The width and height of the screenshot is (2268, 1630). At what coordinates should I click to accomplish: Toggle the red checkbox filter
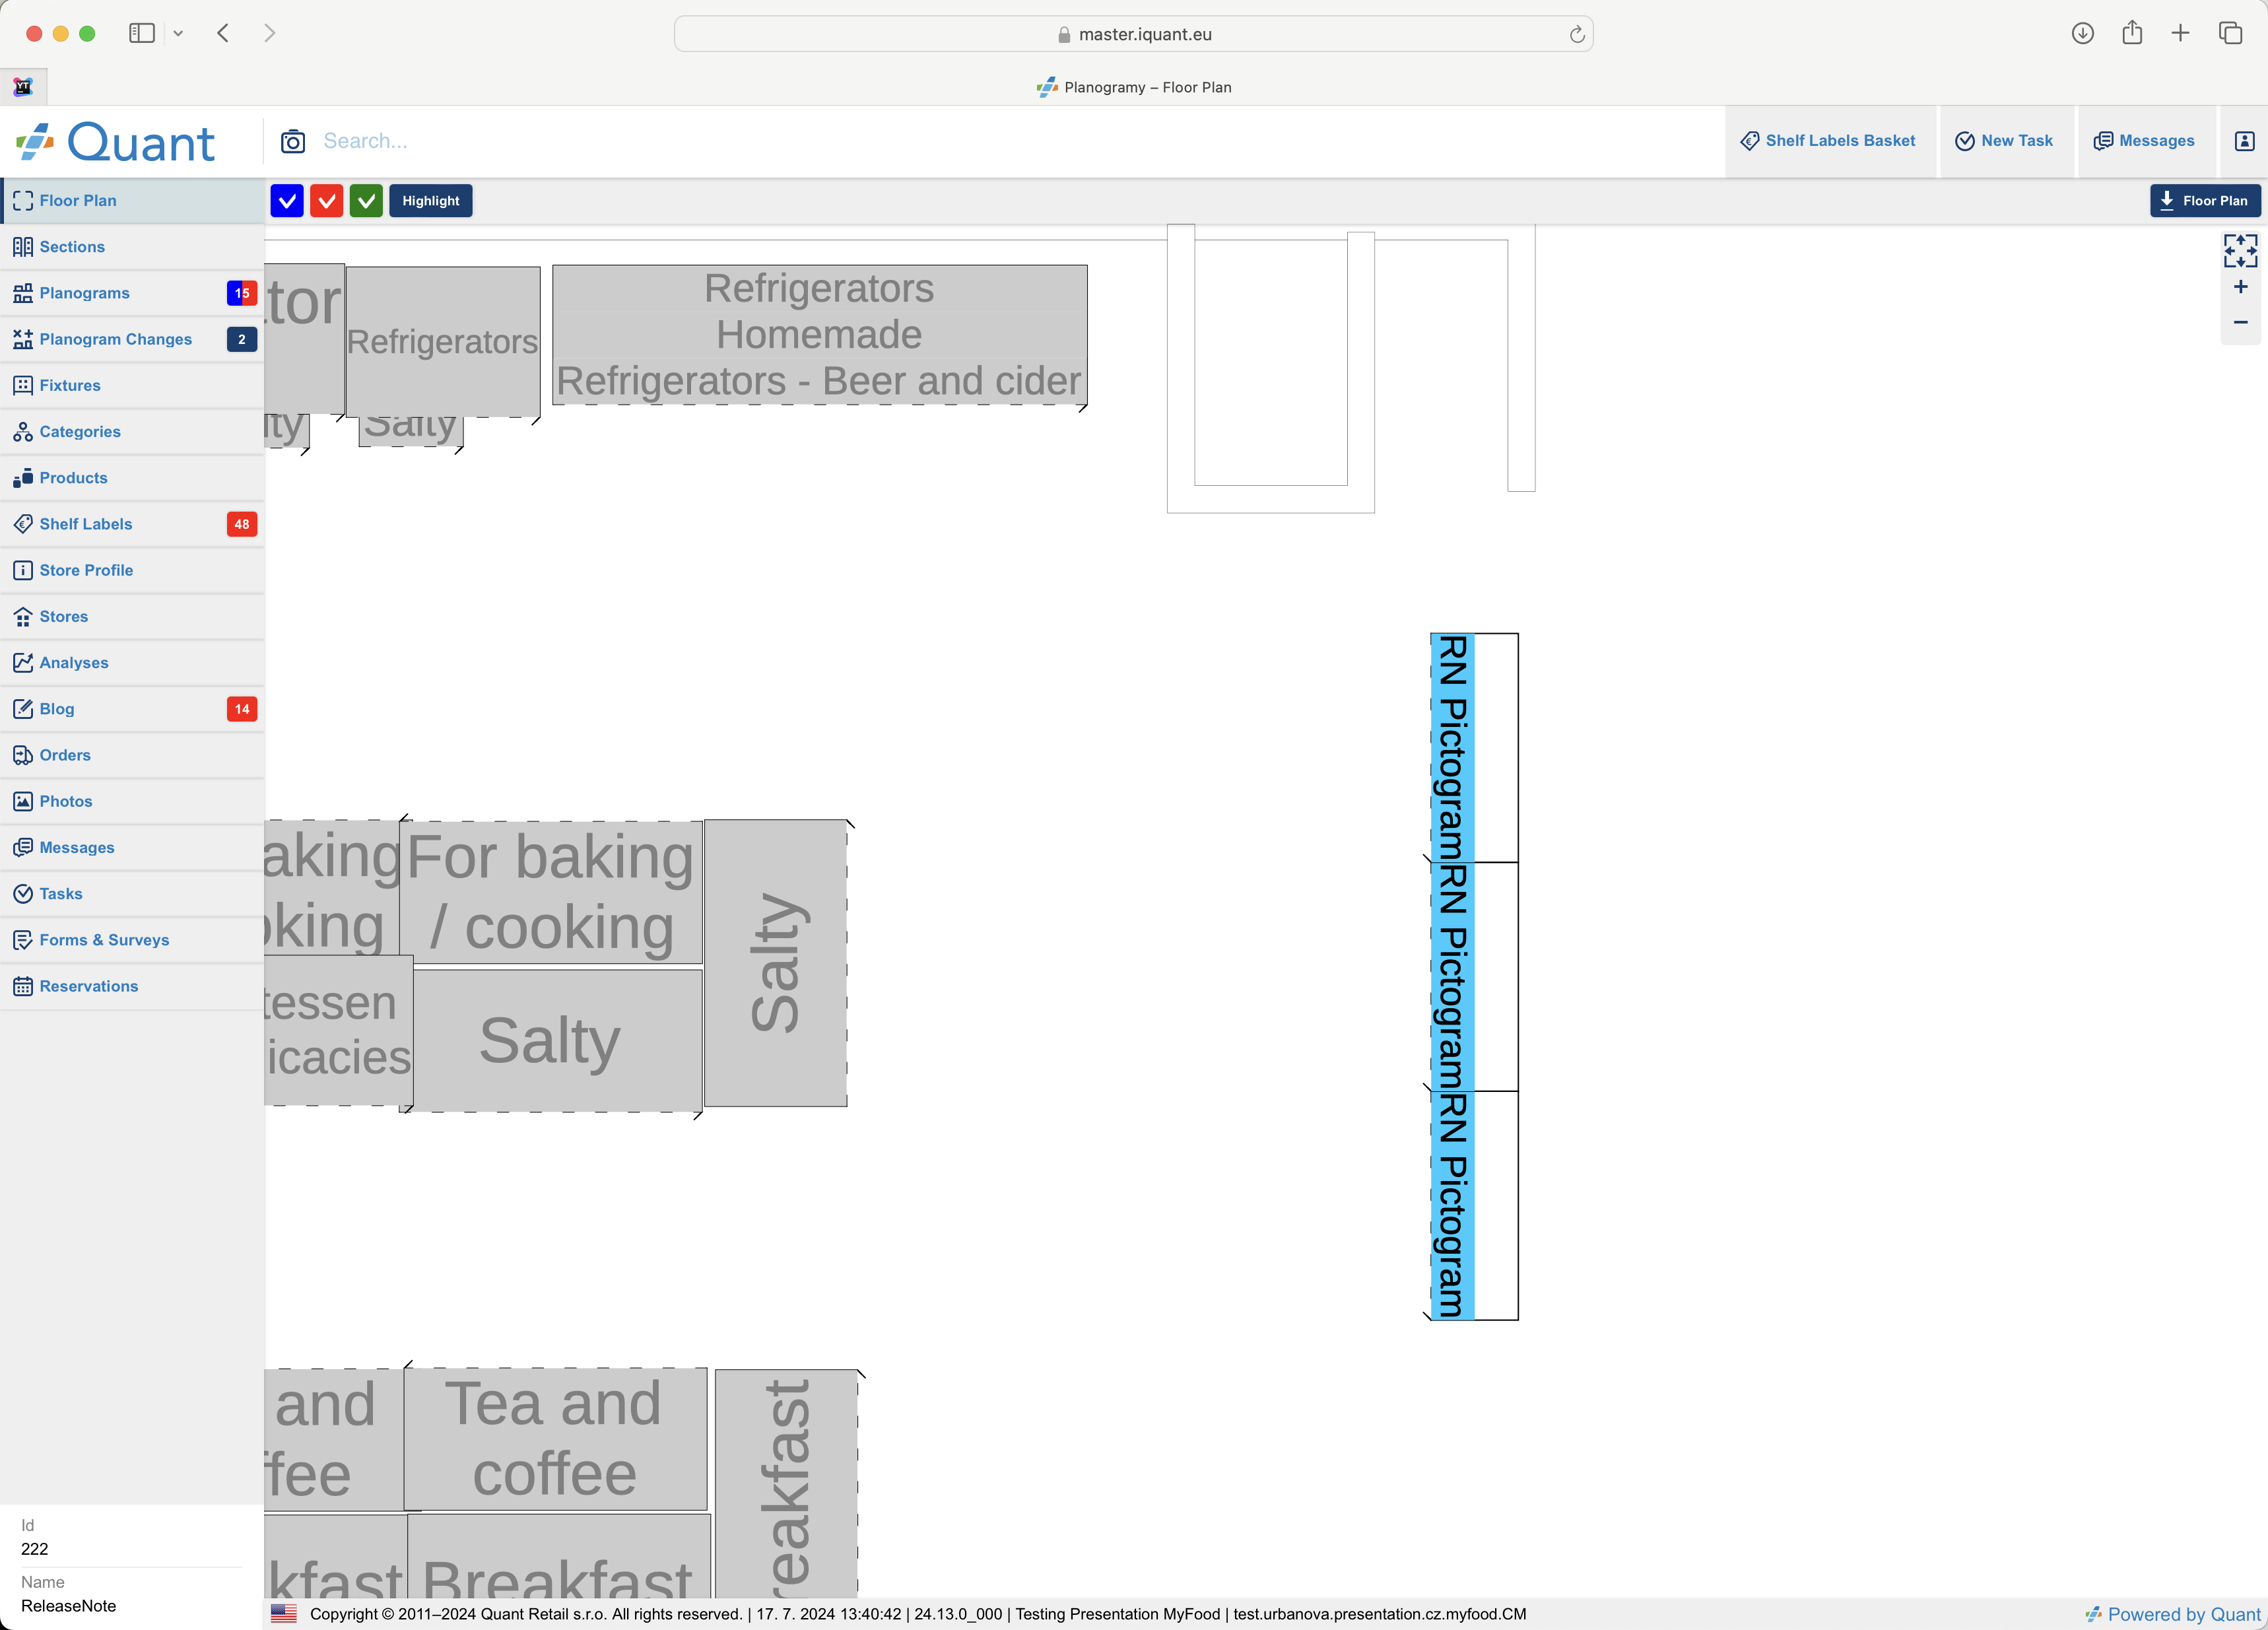(x=327, y=201)
